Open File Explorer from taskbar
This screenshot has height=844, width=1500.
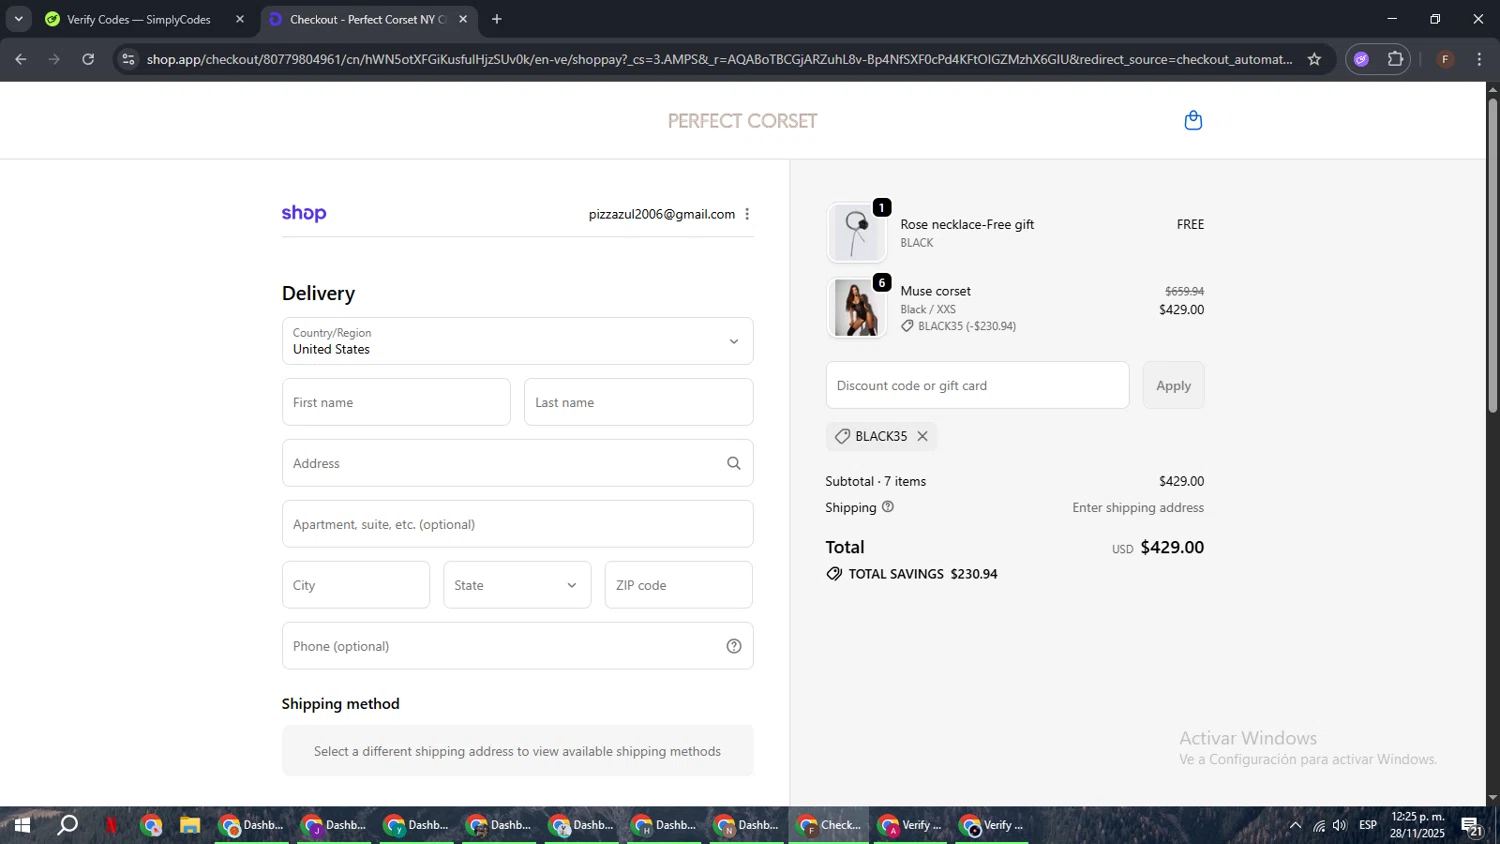[190, 825]
